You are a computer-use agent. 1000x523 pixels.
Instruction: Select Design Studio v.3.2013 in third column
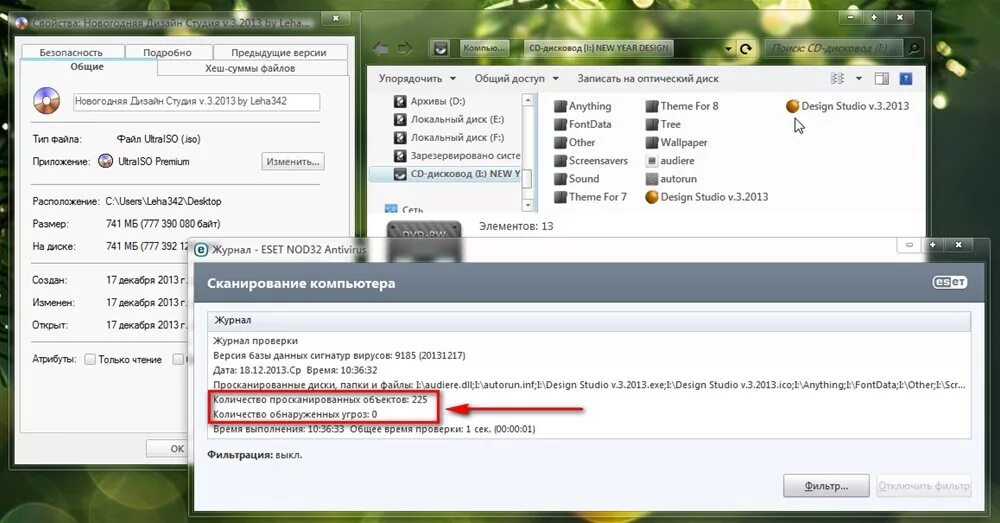(848, 106)
